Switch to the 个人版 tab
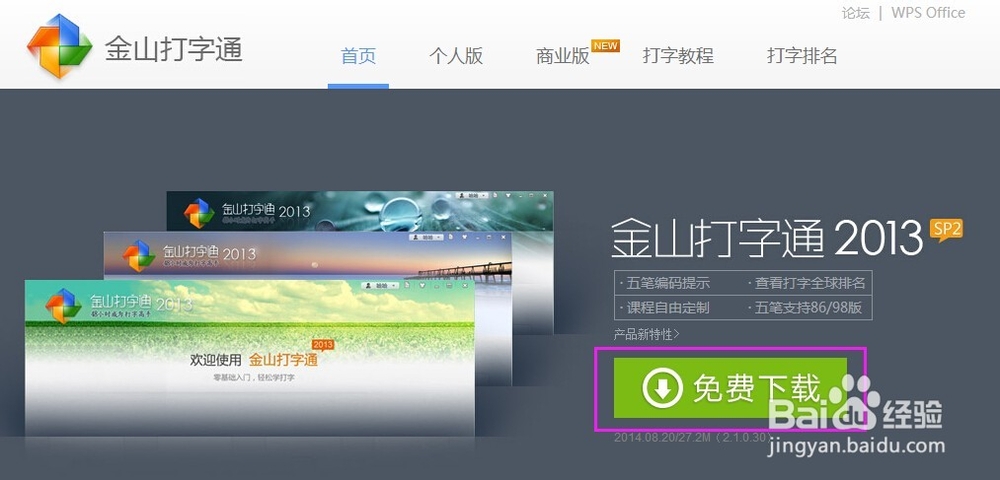This screenshot has width=1000, height=480. click(456, 55)
